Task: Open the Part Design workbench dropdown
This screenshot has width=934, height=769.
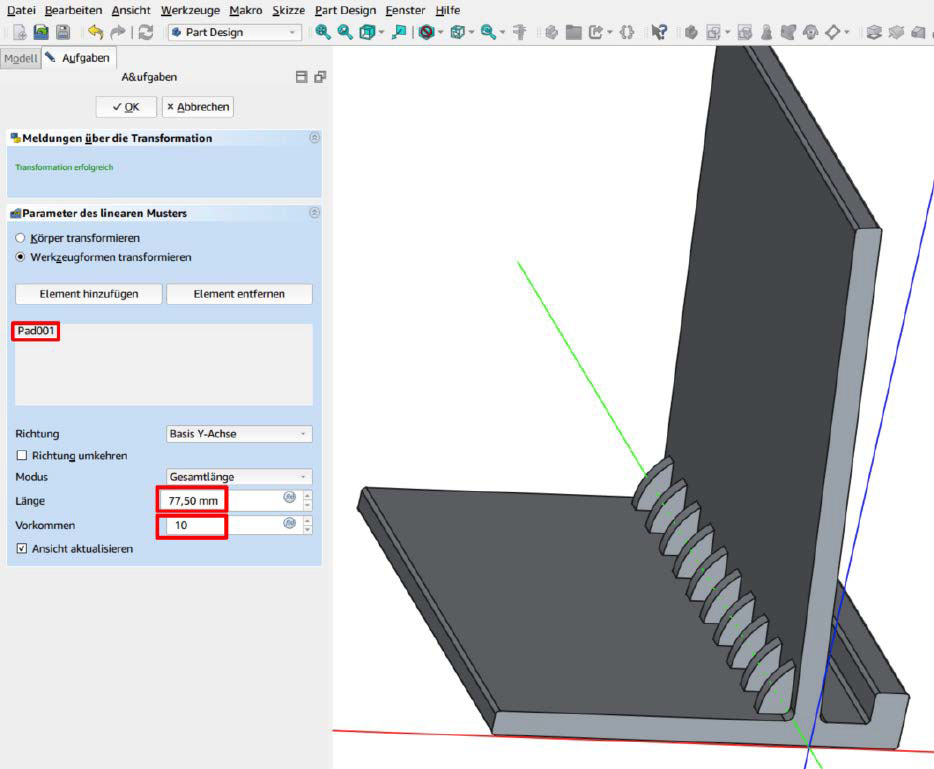Action: tap(235, 32)
